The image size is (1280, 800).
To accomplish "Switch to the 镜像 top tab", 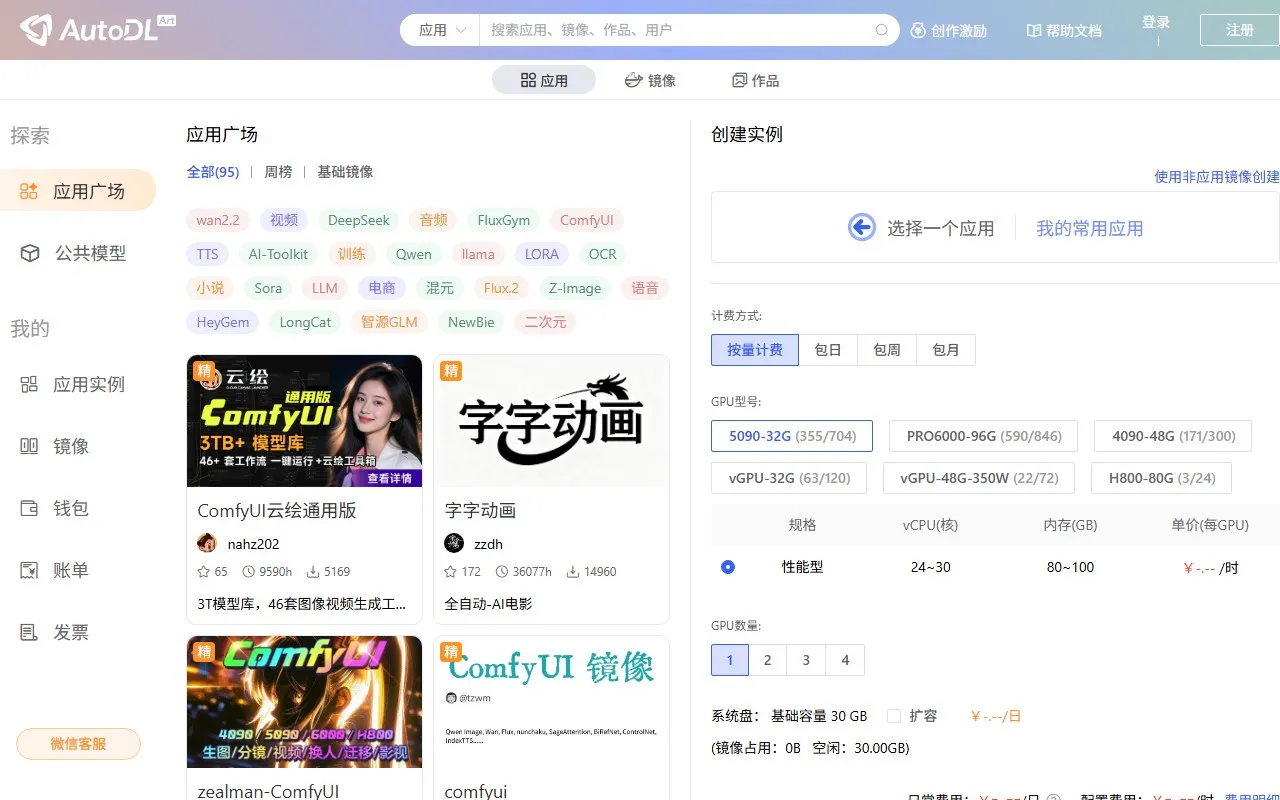I will tap(650, 80).
